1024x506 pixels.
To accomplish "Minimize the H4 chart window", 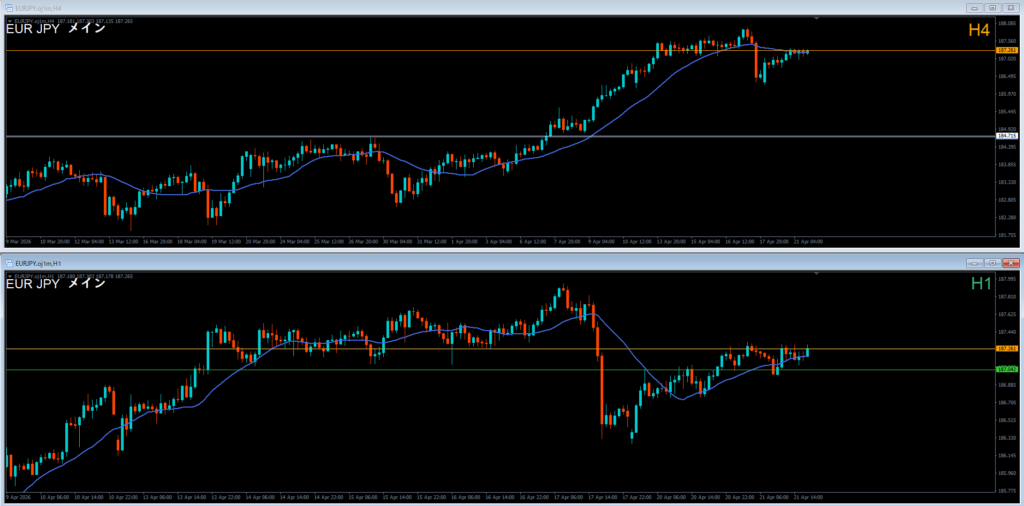I will (975, 7).
